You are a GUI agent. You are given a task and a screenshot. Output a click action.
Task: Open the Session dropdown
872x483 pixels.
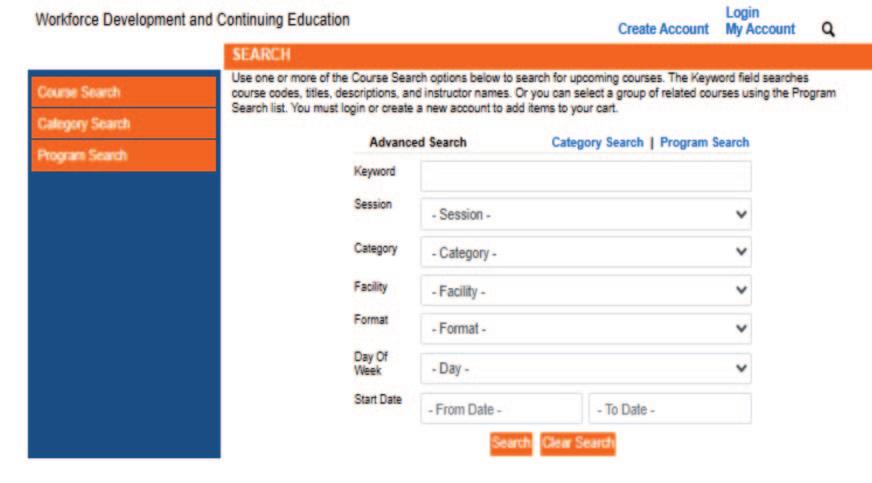pos(585,215)
